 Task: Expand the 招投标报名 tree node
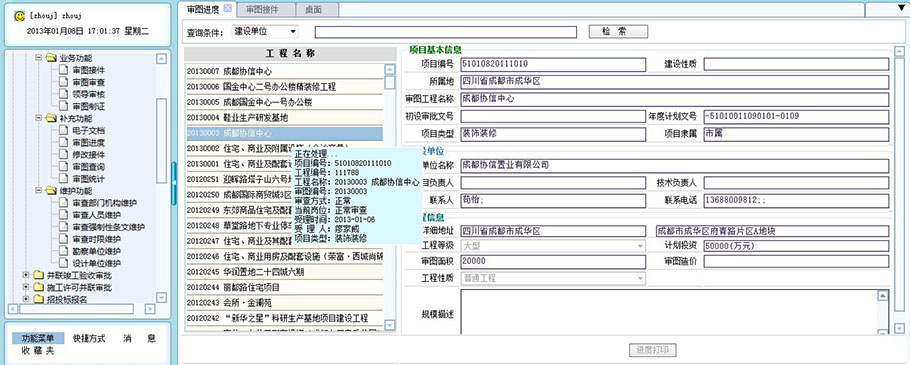26,299
